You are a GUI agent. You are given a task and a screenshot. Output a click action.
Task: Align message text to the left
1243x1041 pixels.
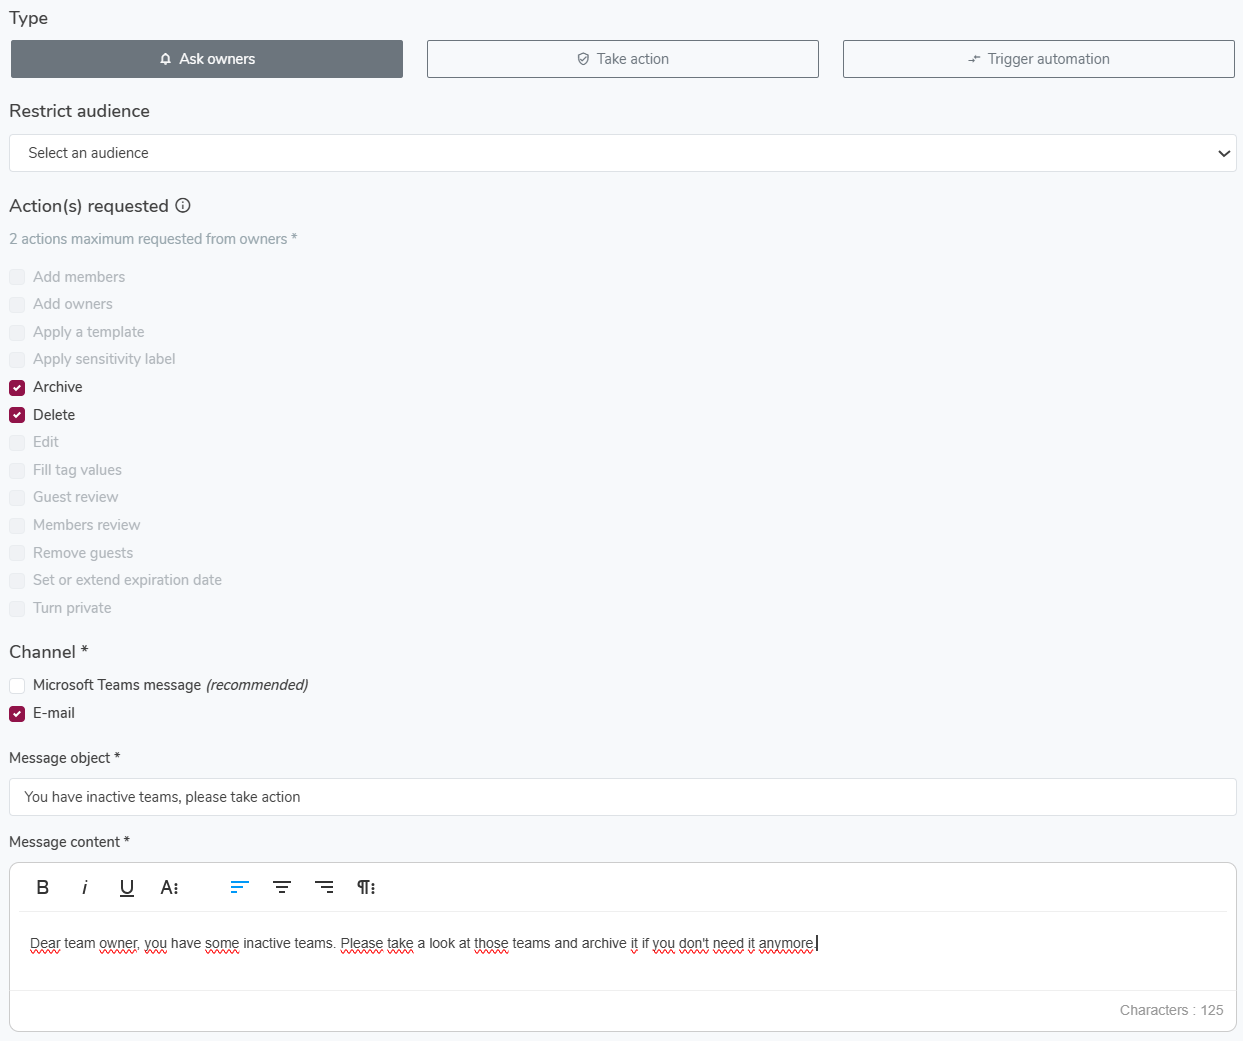click(x=239, y=887)
